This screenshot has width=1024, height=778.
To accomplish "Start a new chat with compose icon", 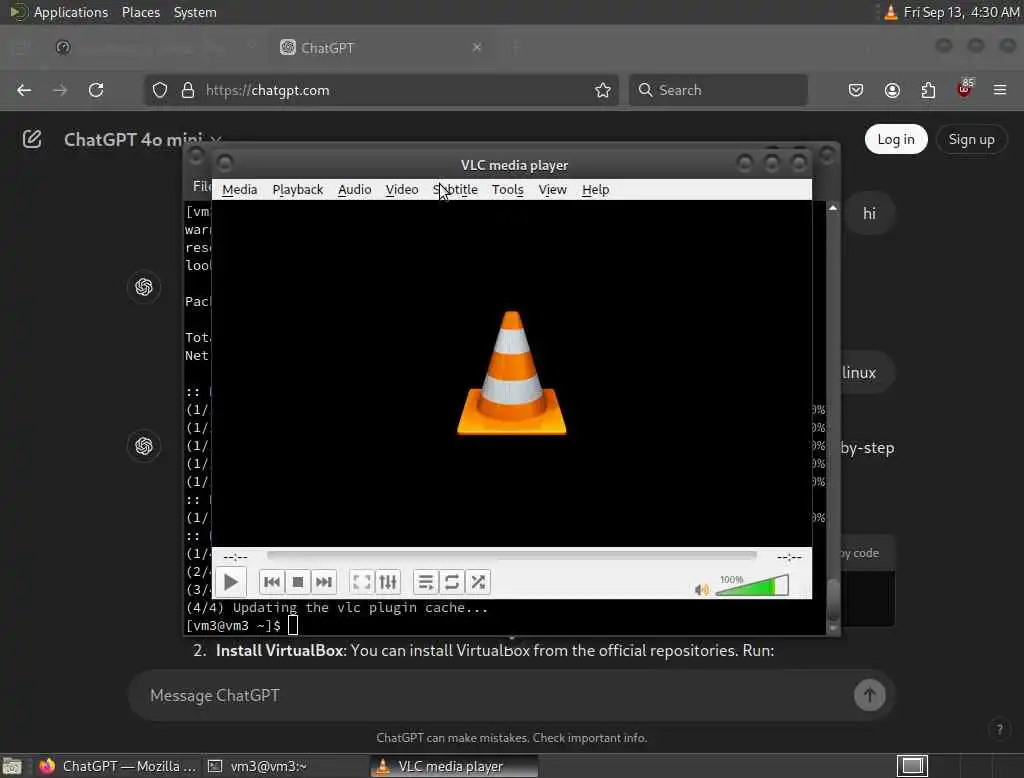I will point(32,139).
